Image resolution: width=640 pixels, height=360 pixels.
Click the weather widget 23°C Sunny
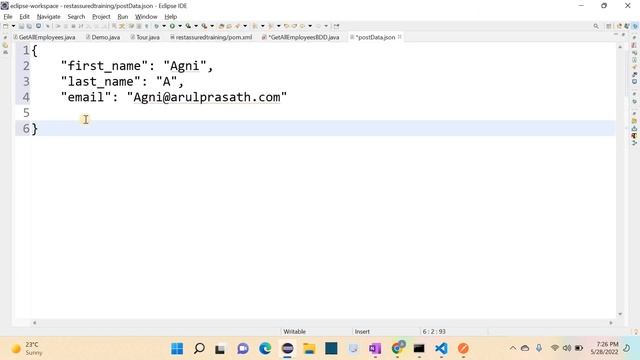pyautogui.click(x=27, y=349)
